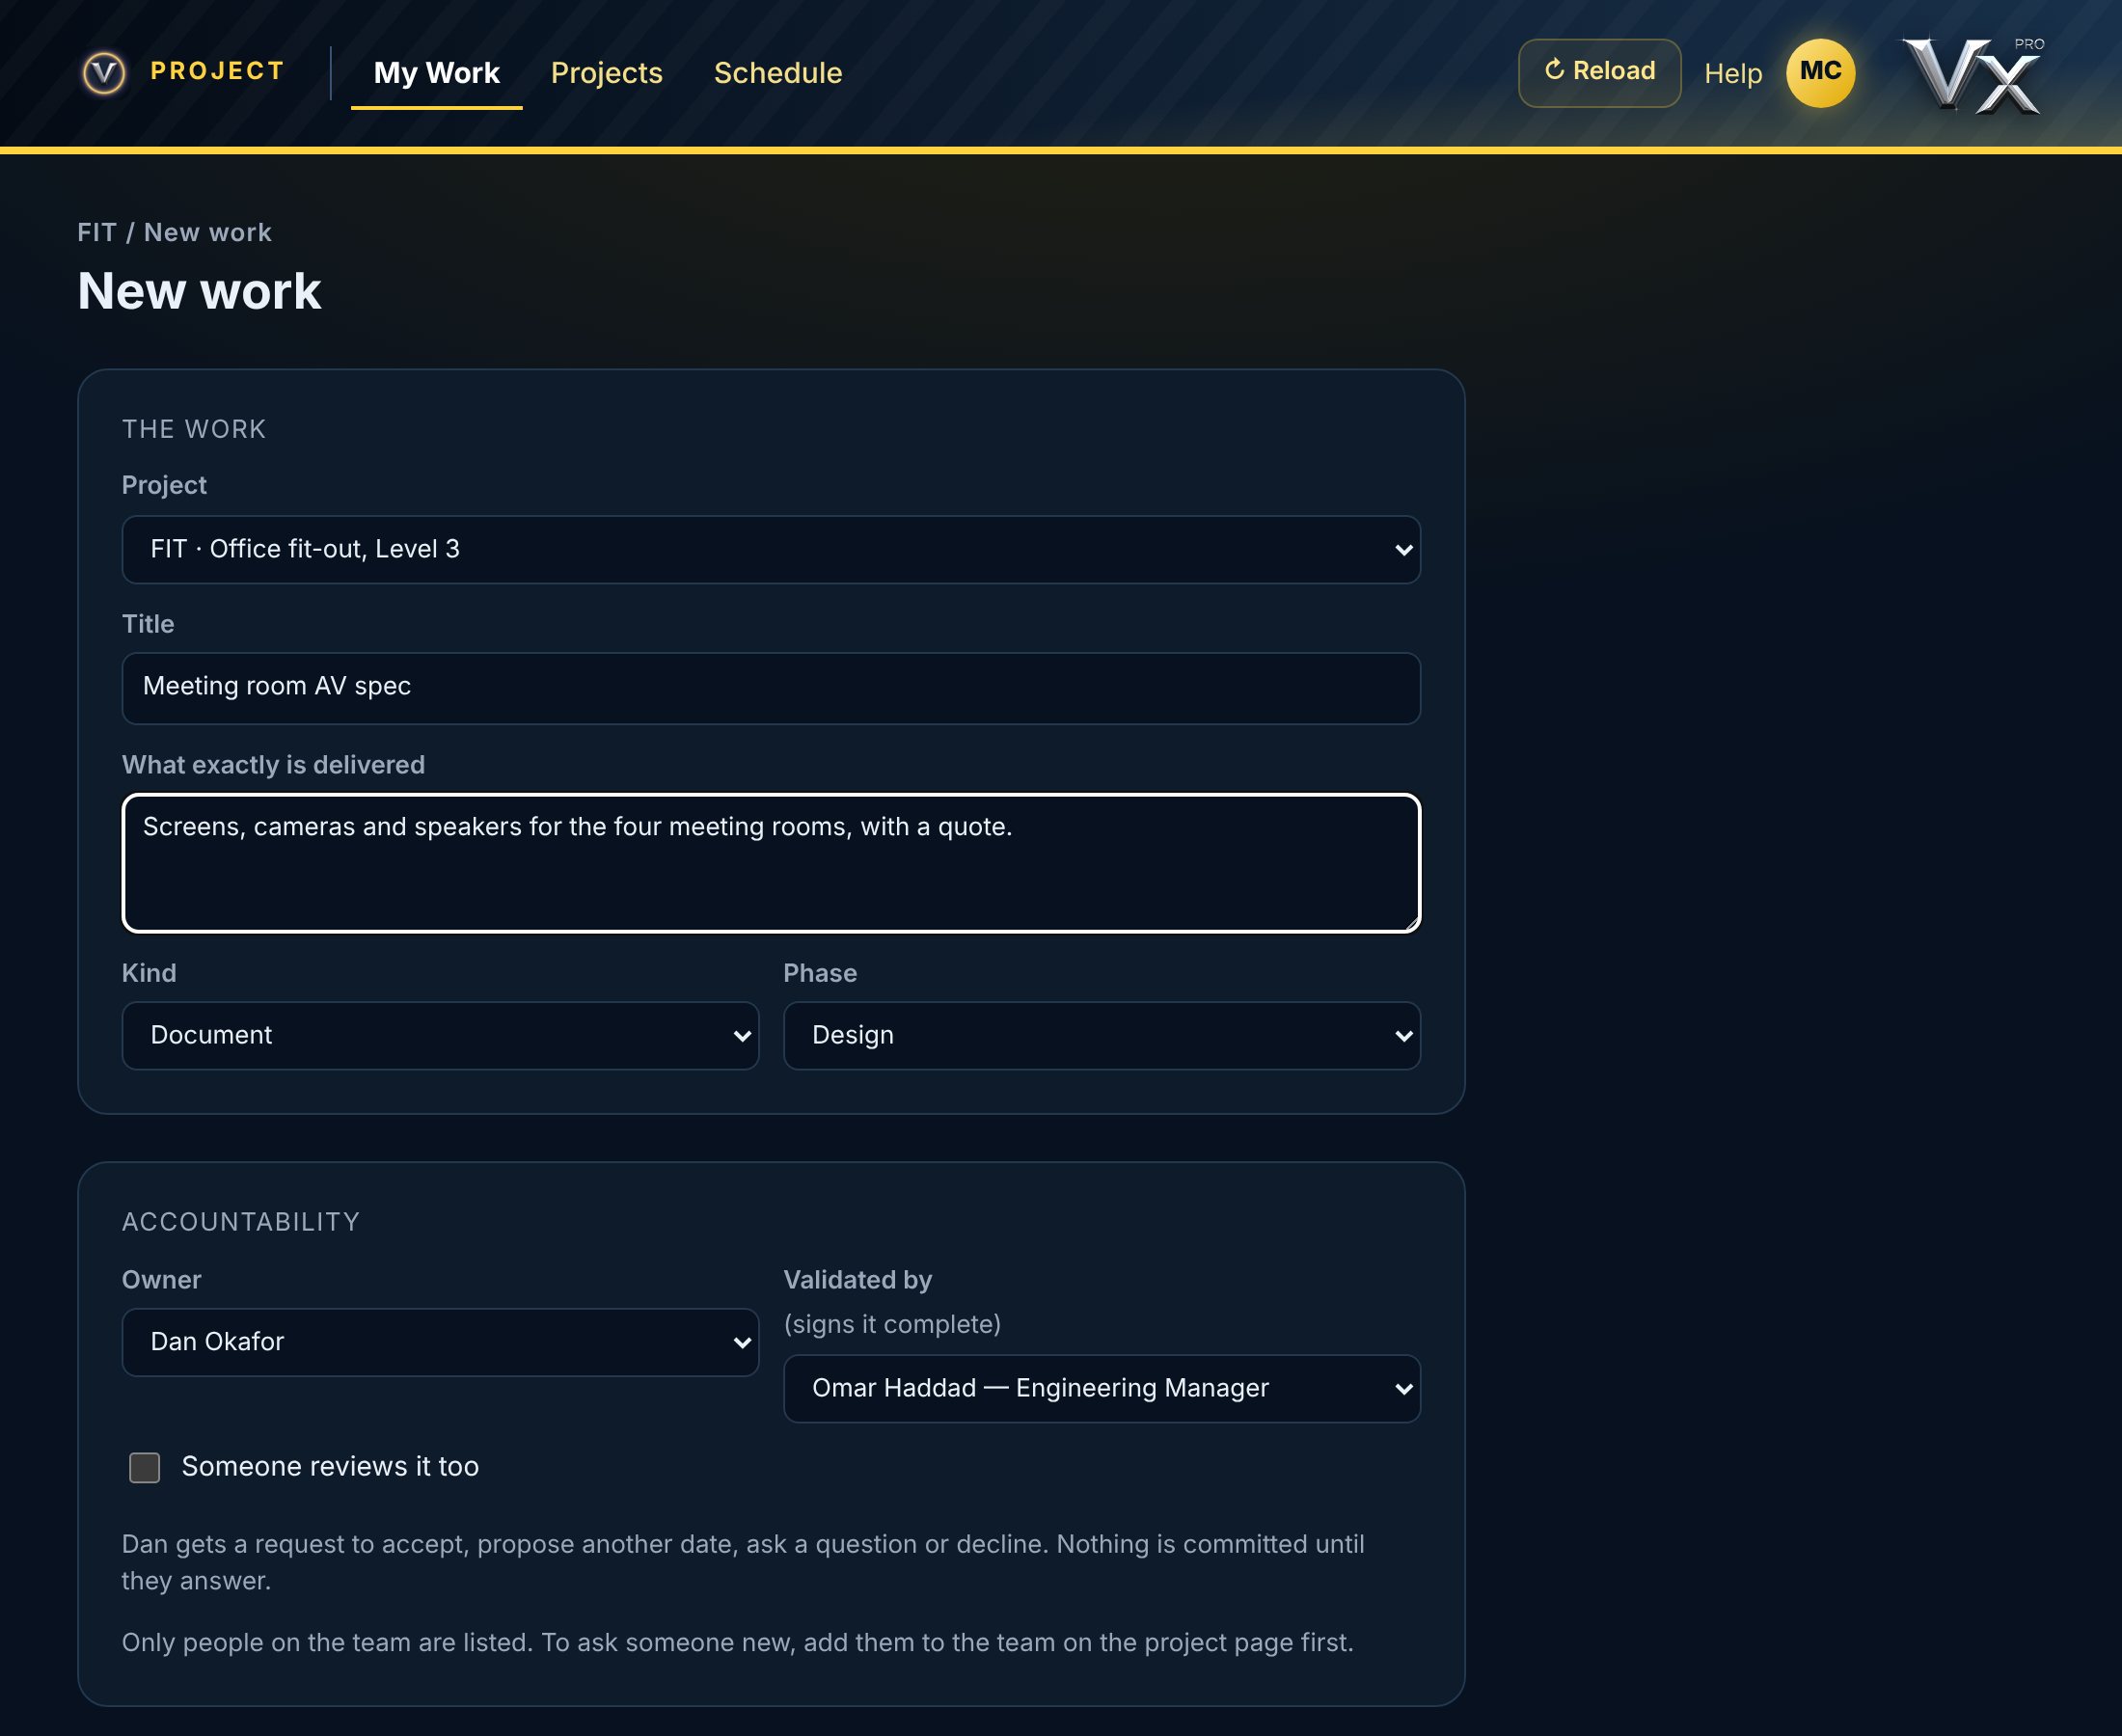
Task: Click the "Only people on the team are listed" note
Action: coord(737,1642)
